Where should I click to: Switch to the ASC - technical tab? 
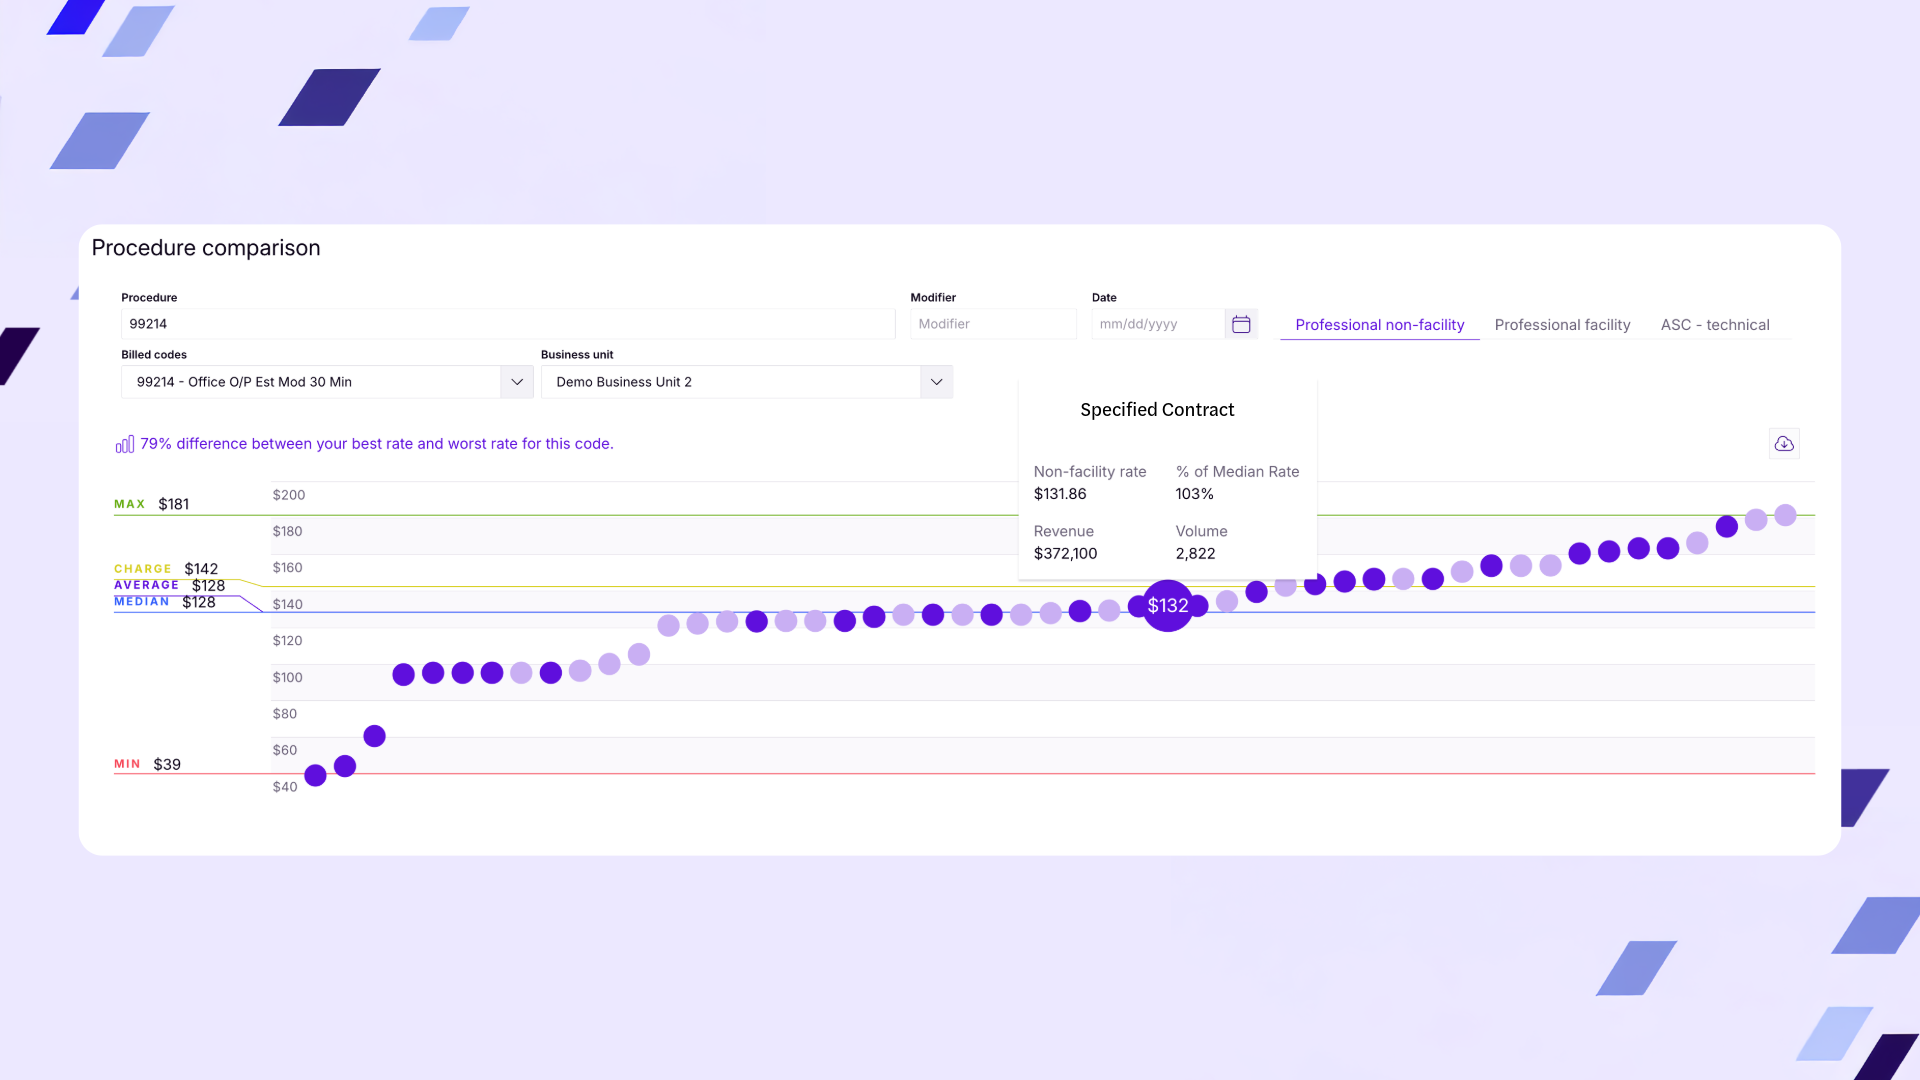click(x=1714, y=324)
